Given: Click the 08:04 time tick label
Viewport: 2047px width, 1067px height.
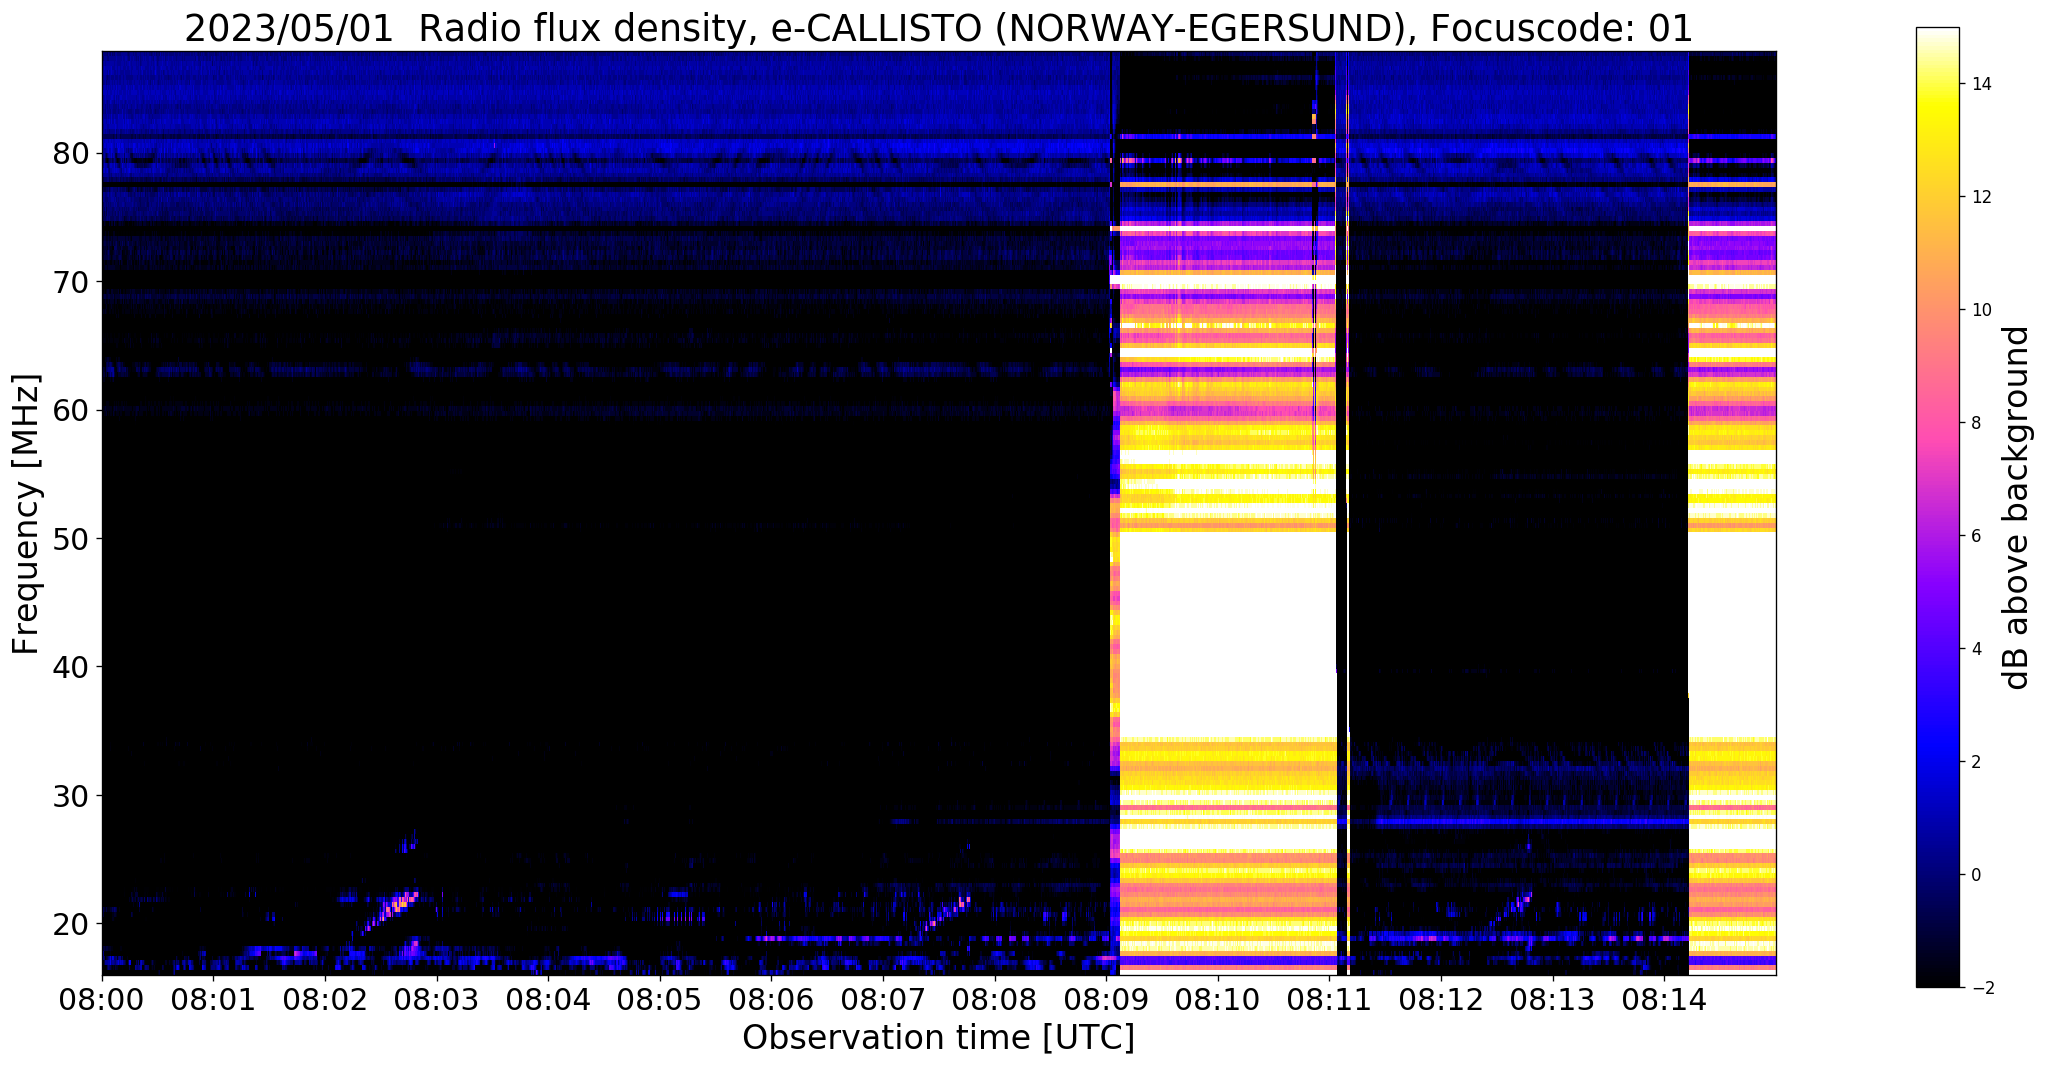Looking at the screenshot, I should click(548, 1000).
